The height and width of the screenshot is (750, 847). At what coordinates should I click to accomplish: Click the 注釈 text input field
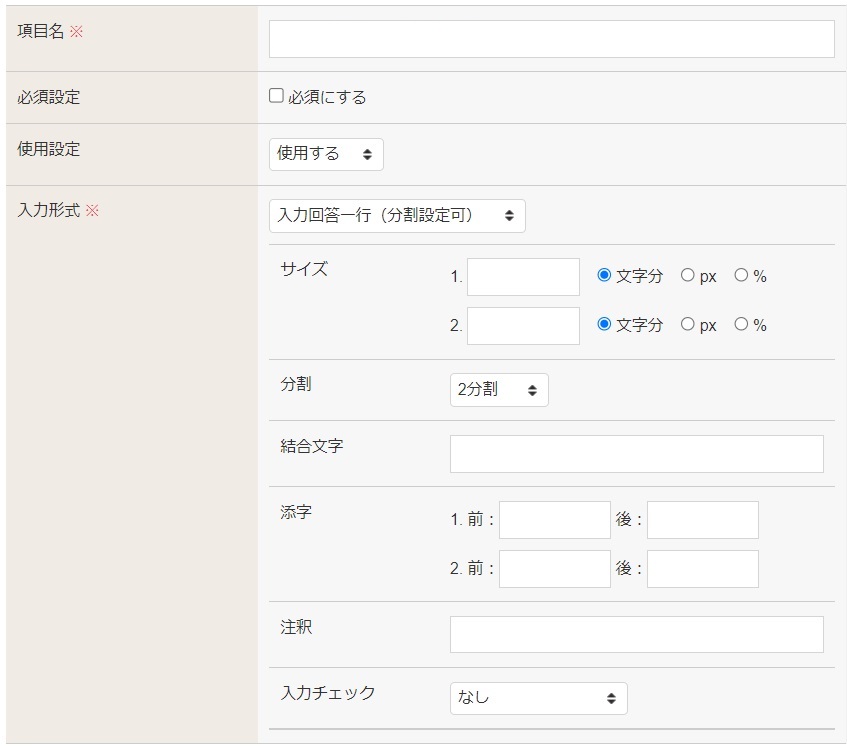636,634
